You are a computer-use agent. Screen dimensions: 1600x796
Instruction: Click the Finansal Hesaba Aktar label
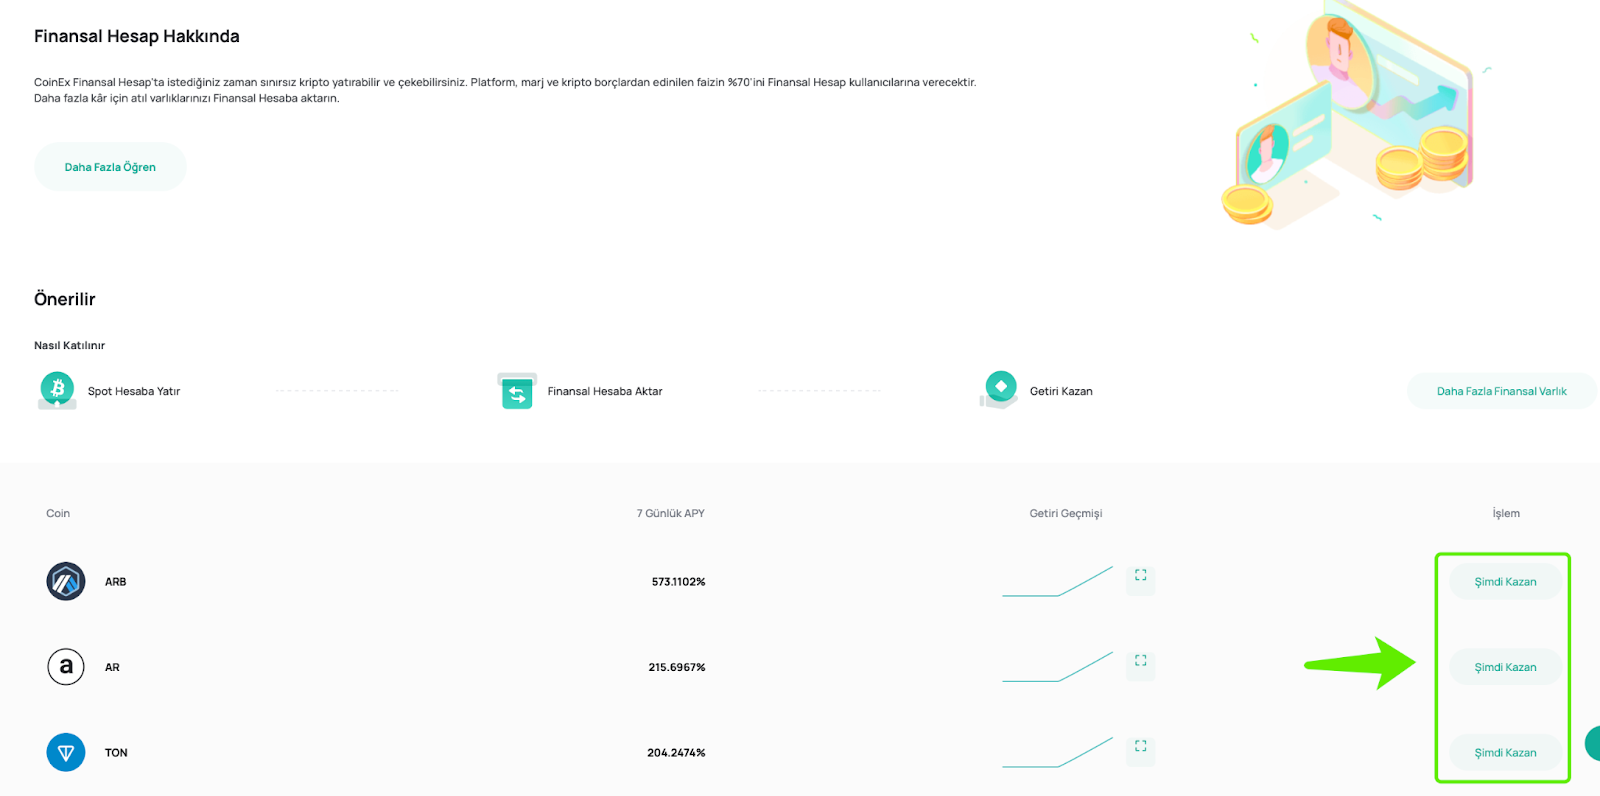click(605, 391)
